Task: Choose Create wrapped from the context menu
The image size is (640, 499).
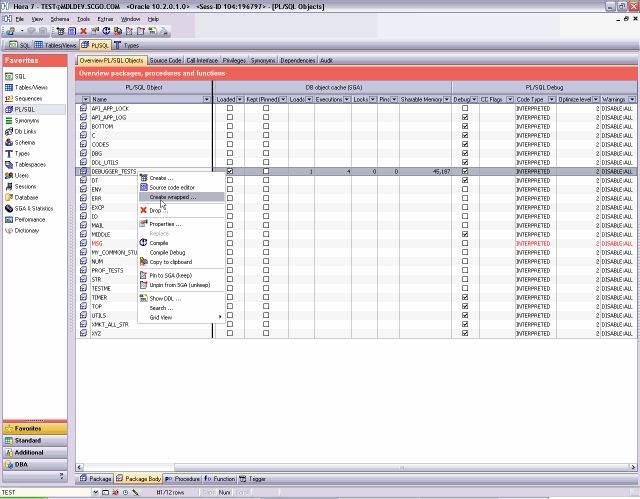Action: (x=172, y=197)
